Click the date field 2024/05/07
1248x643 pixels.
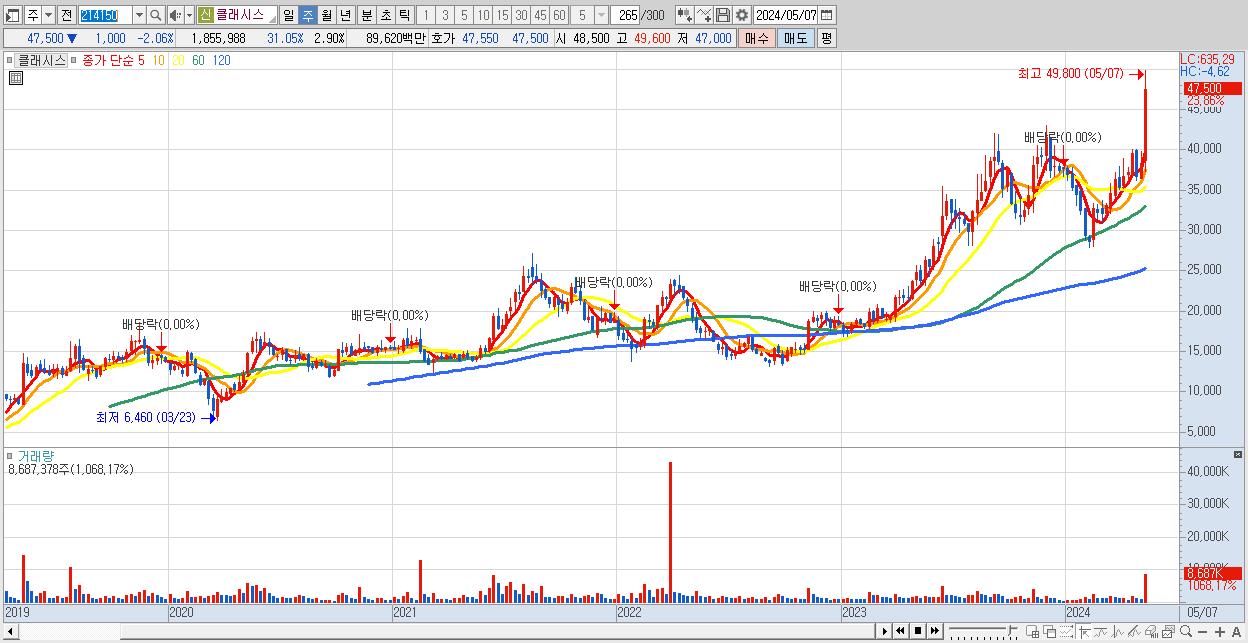pyautogui.click(x=786, y=15)
